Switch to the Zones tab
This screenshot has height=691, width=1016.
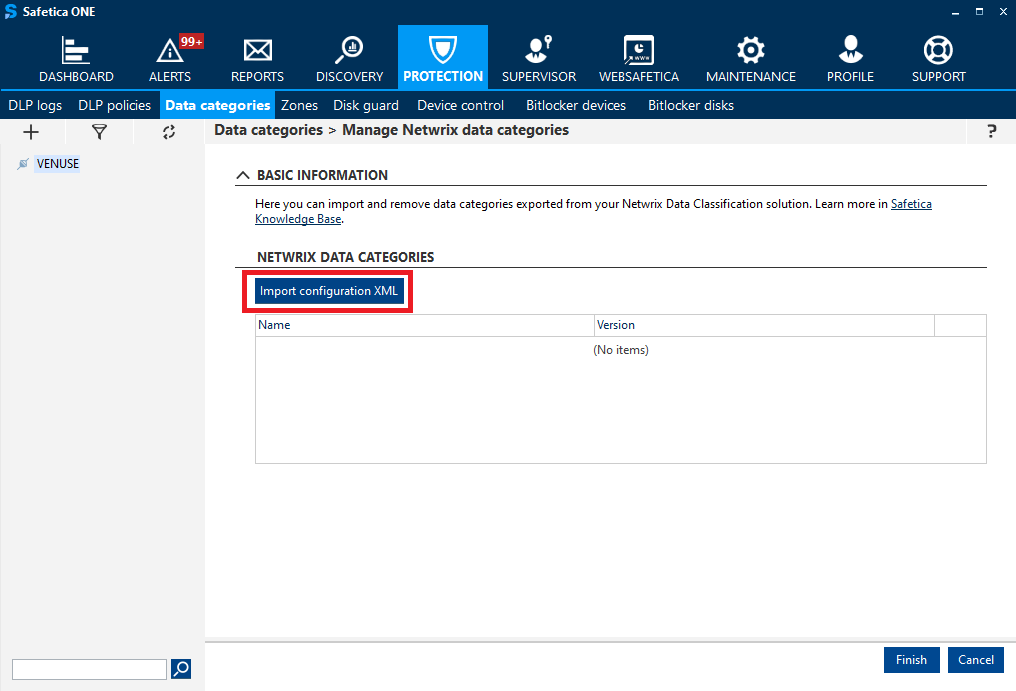point(299,105)
